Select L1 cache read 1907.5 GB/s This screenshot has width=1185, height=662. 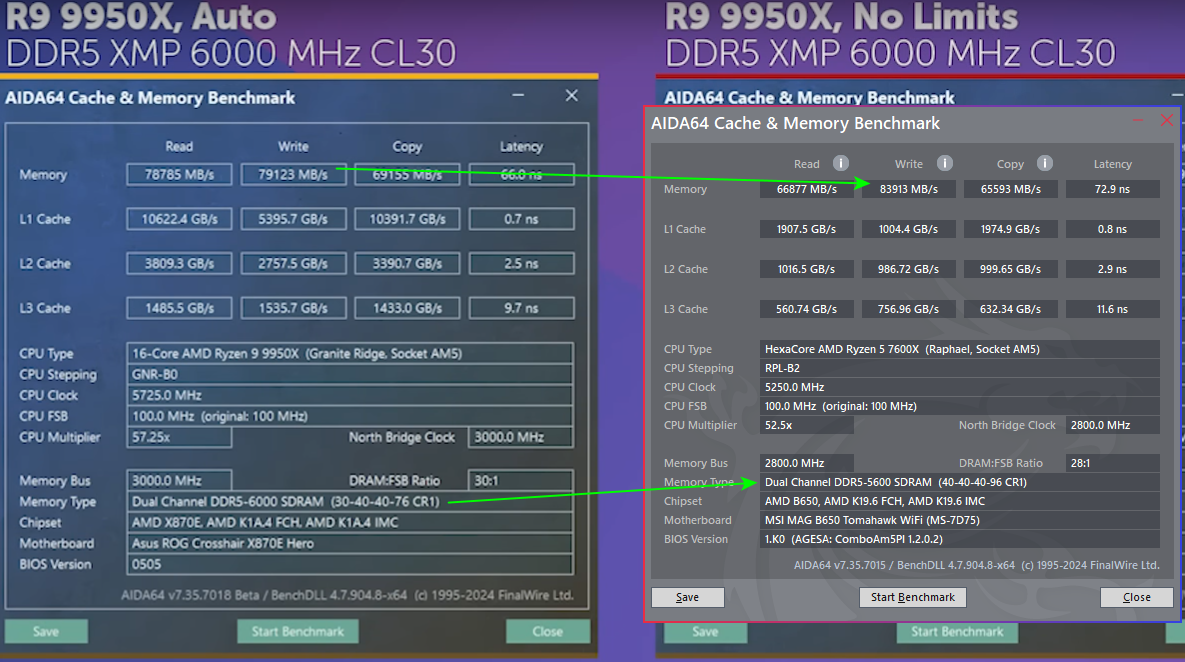(x=806, y=229)
